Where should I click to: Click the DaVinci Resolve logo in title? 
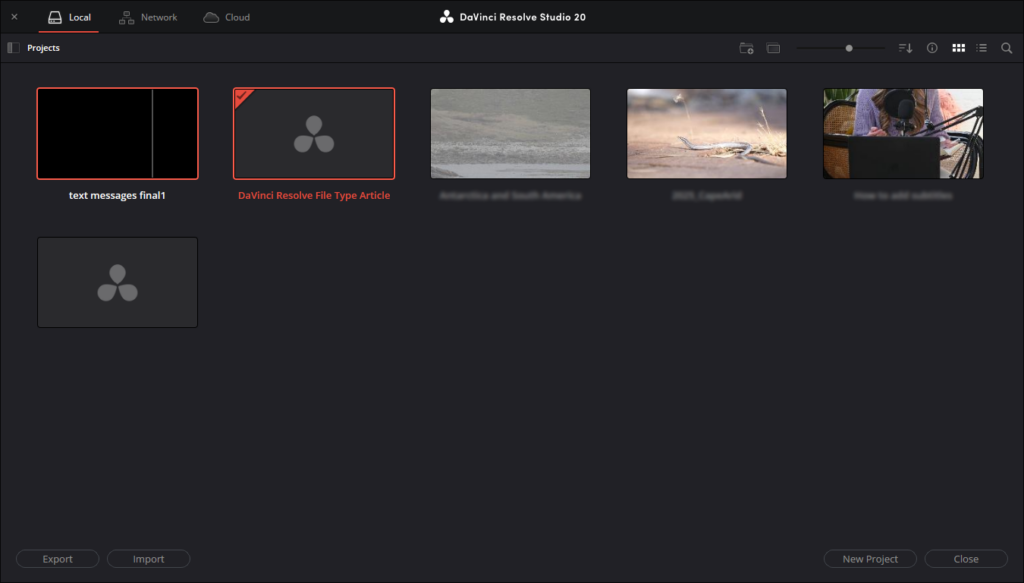click(446, 17)
